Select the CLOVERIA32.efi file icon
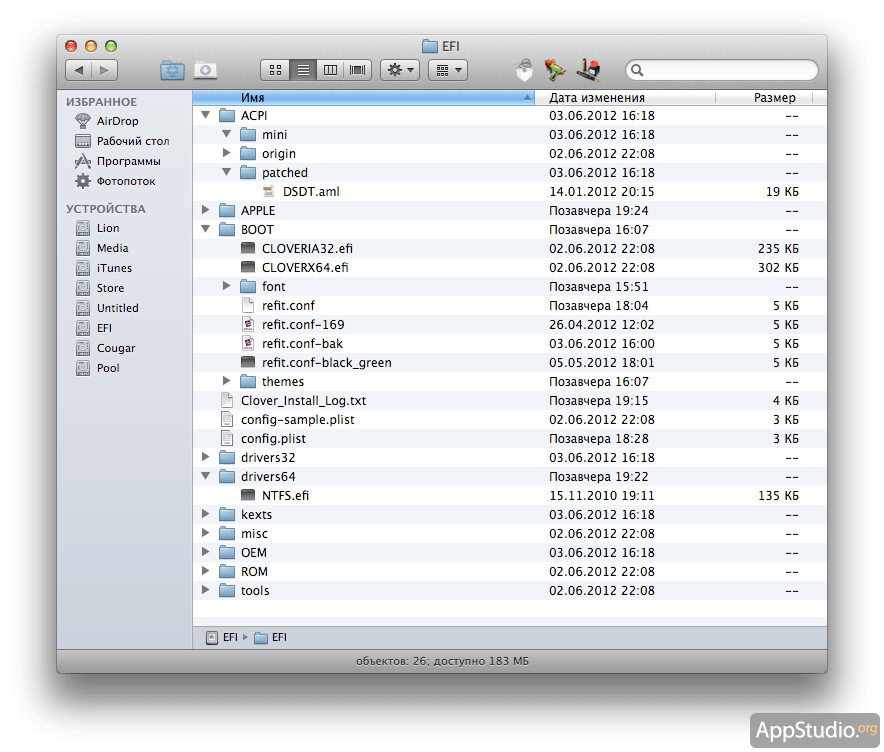Viewport: 884px width, 752px height. (247, 248)
